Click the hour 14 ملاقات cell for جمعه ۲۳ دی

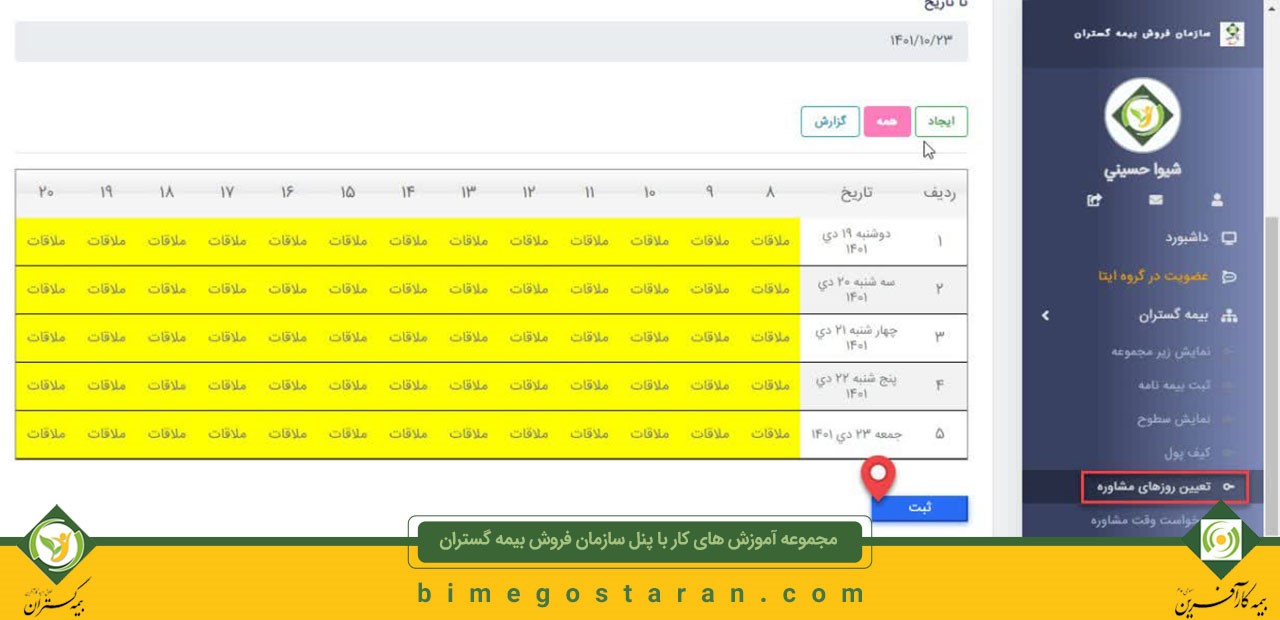(x=408, y=434)
